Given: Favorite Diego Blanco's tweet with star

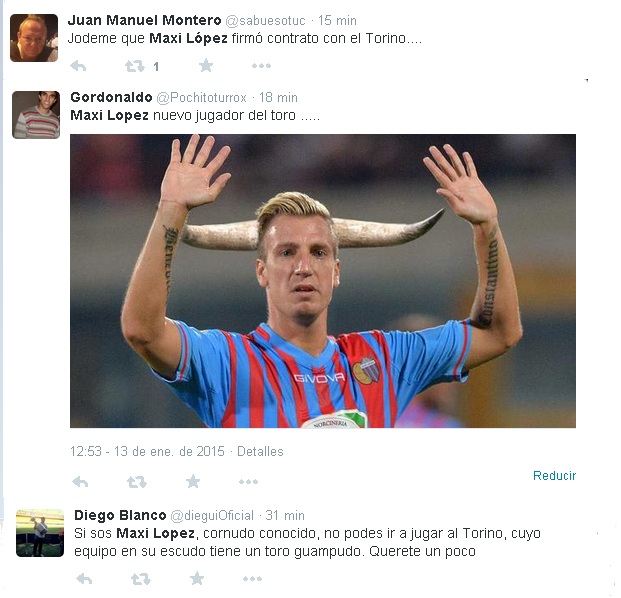Looking at the screenshot, I should (197, 579).
